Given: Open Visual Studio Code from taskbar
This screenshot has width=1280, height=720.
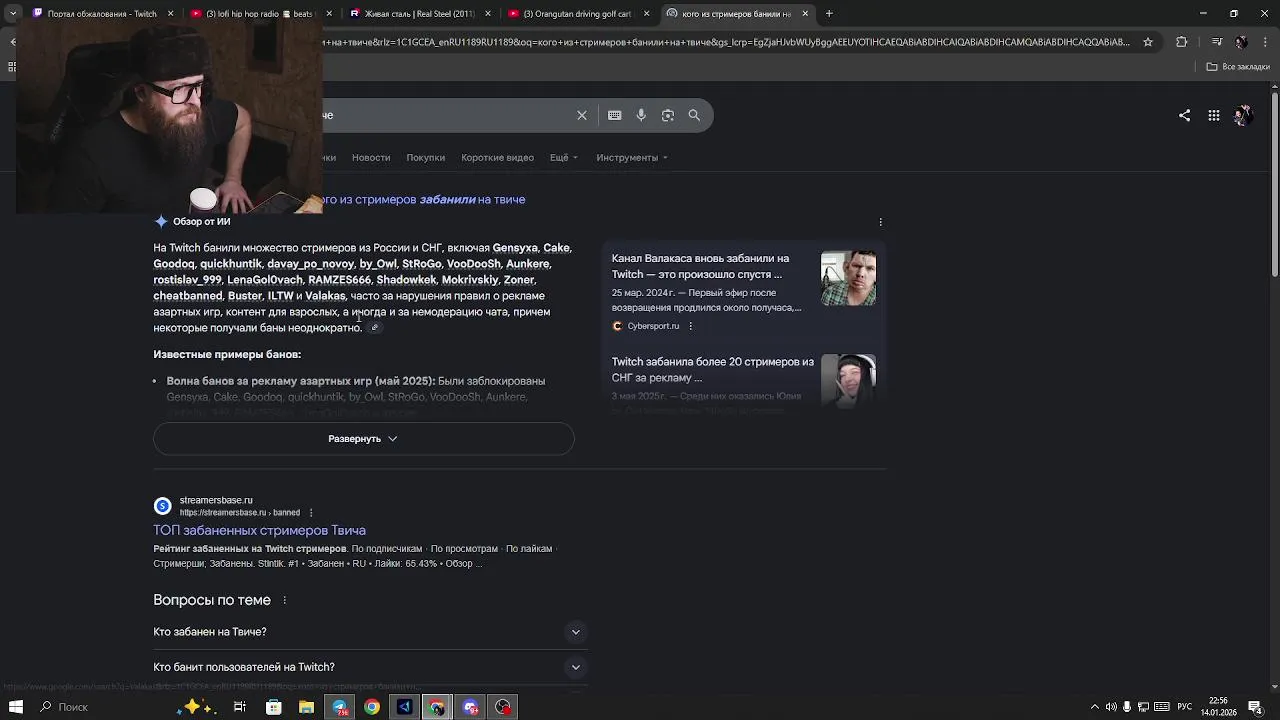Looking at the screenshot, I should pos(404,707).
